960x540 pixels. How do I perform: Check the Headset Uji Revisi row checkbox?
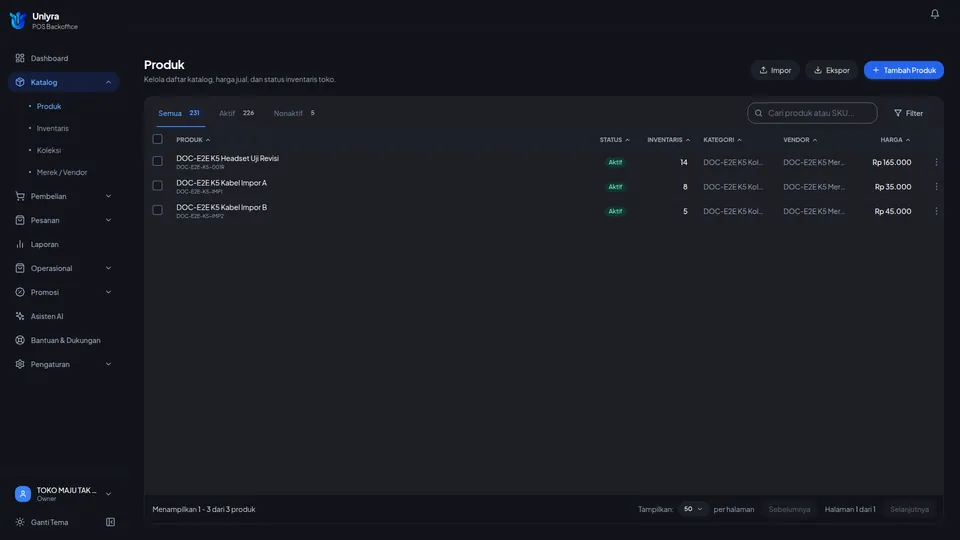point(157,161)
